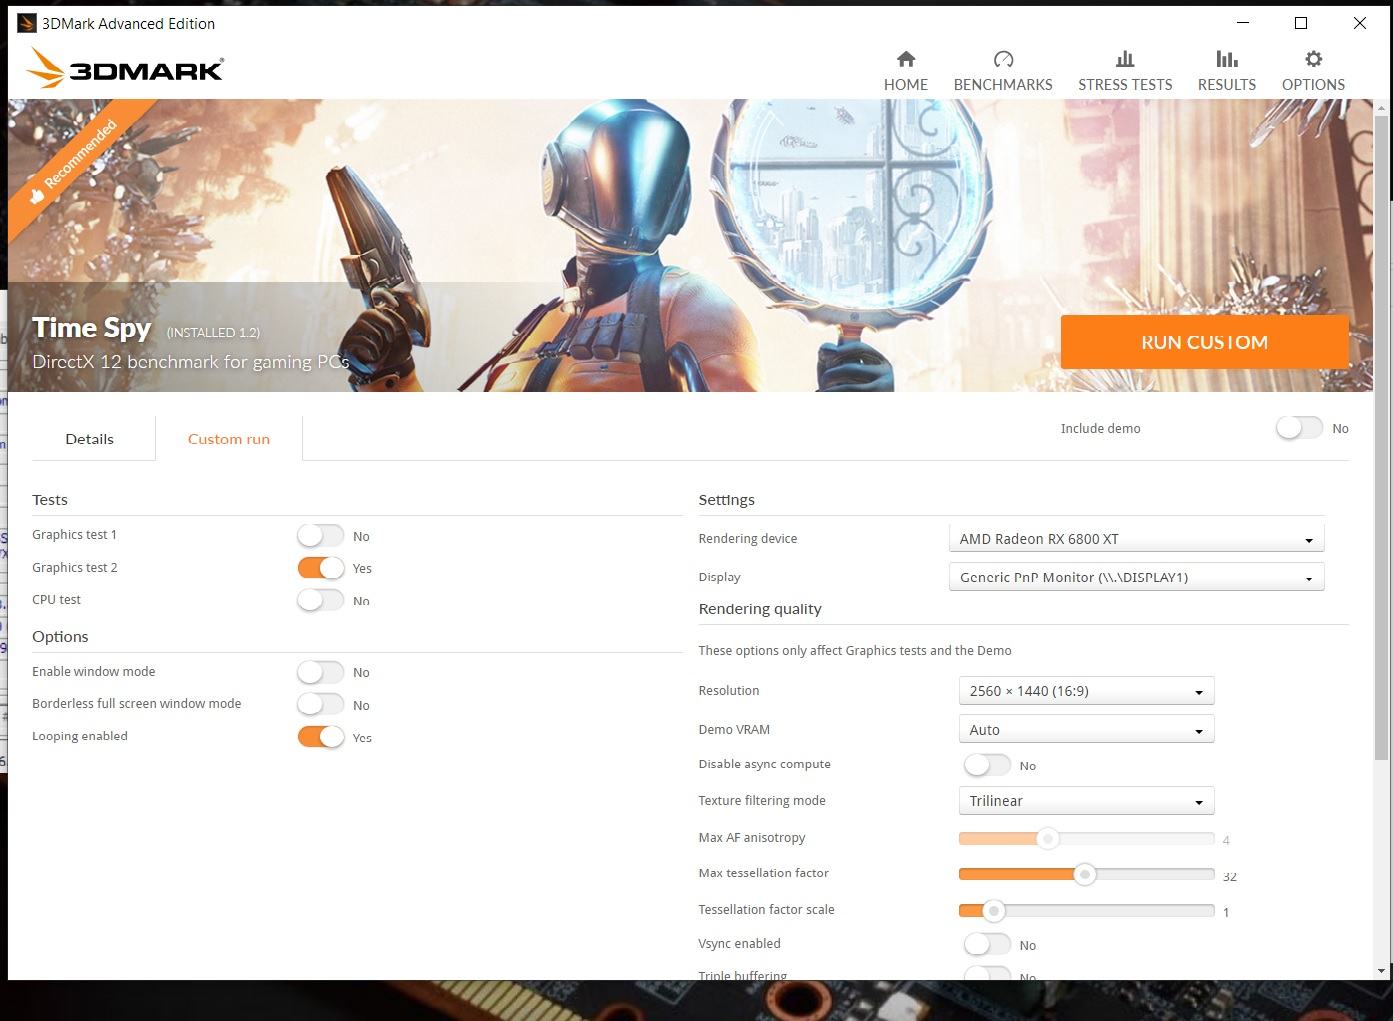Open STRESS TESTS section
1393x1021 pixels.
coord(1125,71)
